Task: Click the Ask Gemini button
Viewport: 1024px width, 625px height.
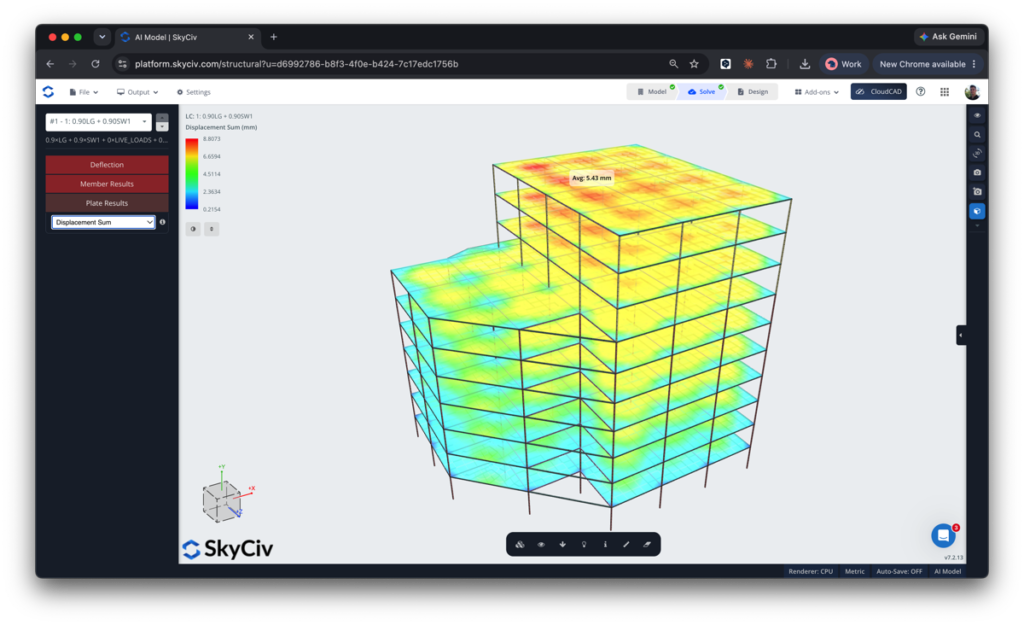Action: pyautogui.click(x=948, y=37)
